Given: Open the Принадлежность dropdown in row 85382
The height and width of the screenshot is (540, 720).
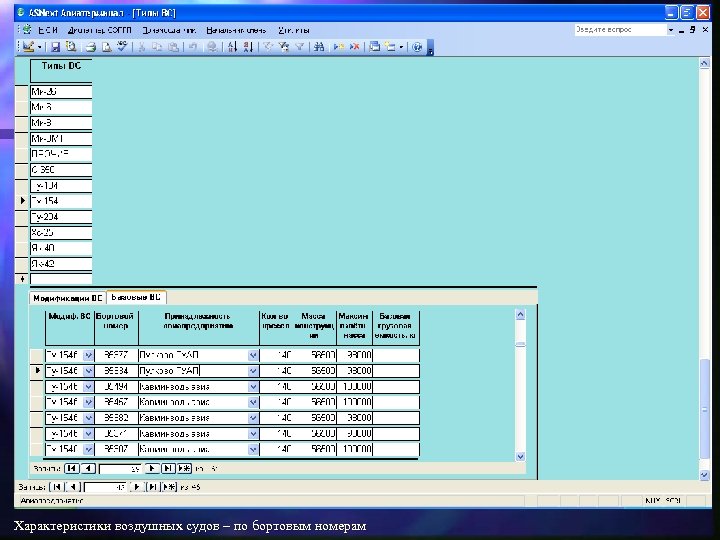Looking at the screenshot, I should coord(253,418).
